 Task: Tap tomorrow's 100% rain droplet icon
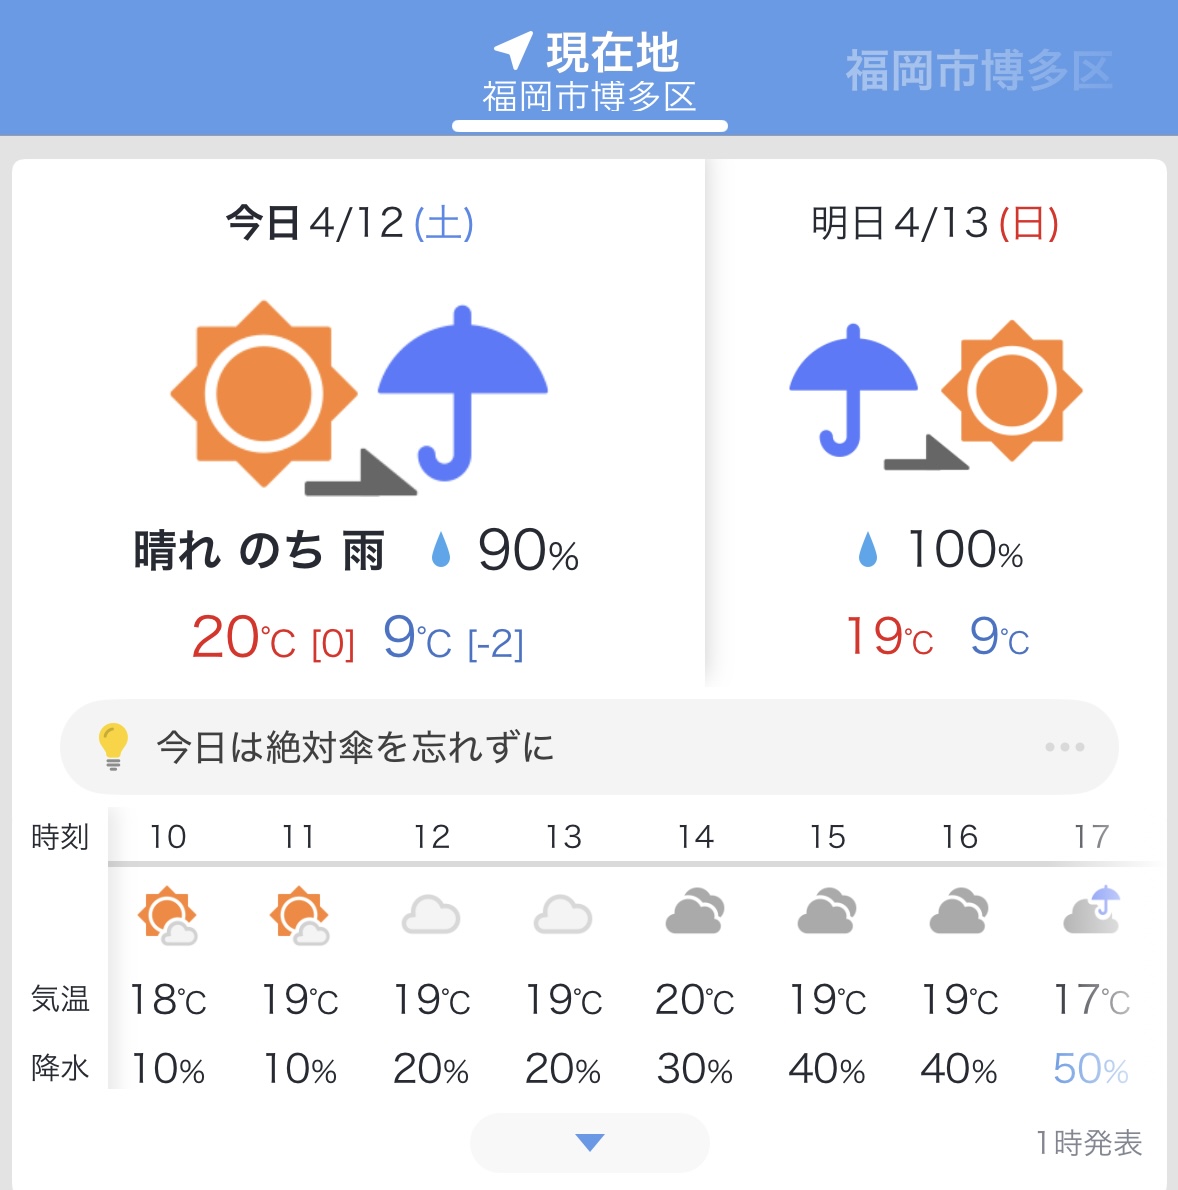coord(868,551)
